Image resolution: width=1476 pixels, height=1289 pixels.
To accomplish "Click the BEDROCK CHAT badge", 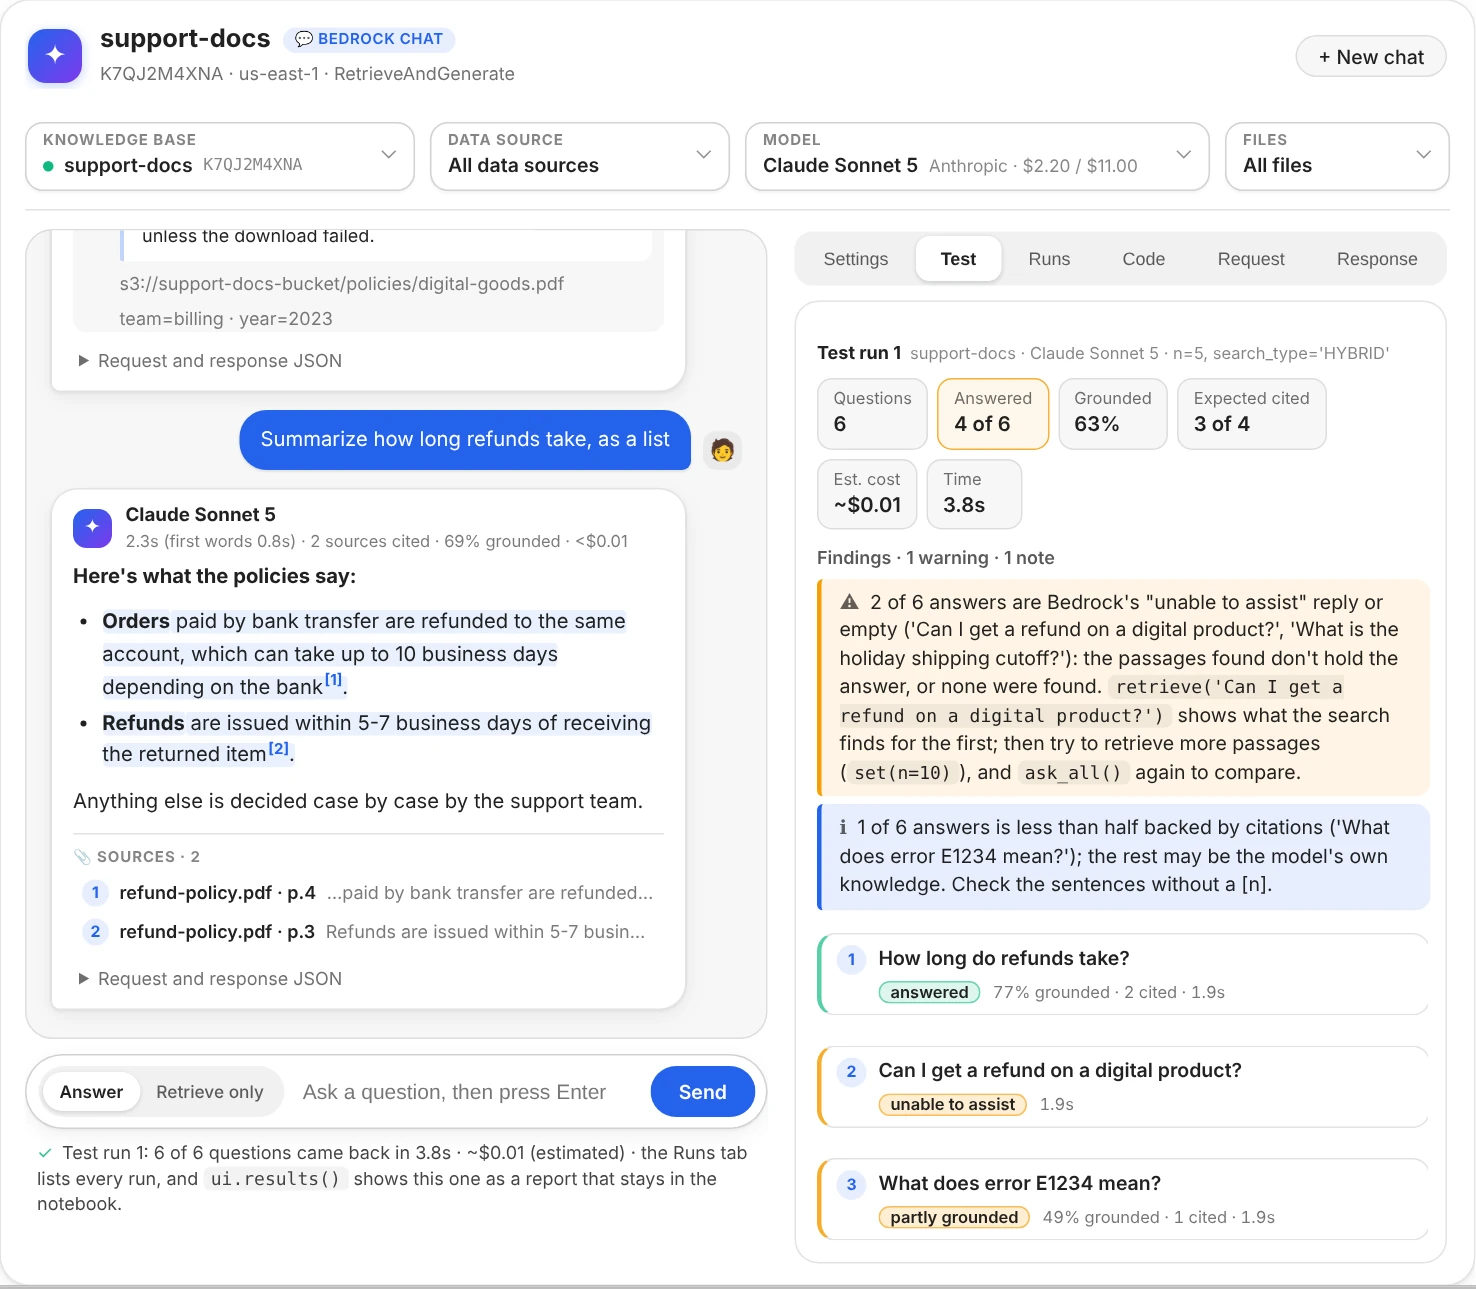I will tap(369, 39).
